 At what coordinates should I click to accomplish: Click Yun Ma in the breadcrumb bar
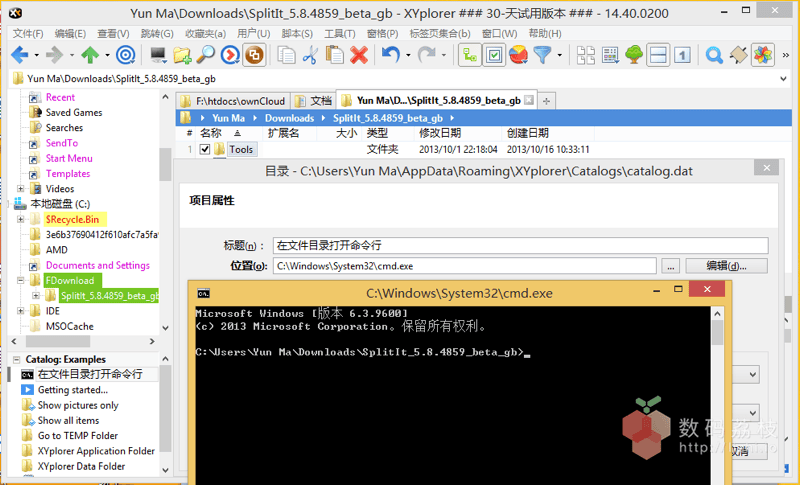click(x=229, y=118)
